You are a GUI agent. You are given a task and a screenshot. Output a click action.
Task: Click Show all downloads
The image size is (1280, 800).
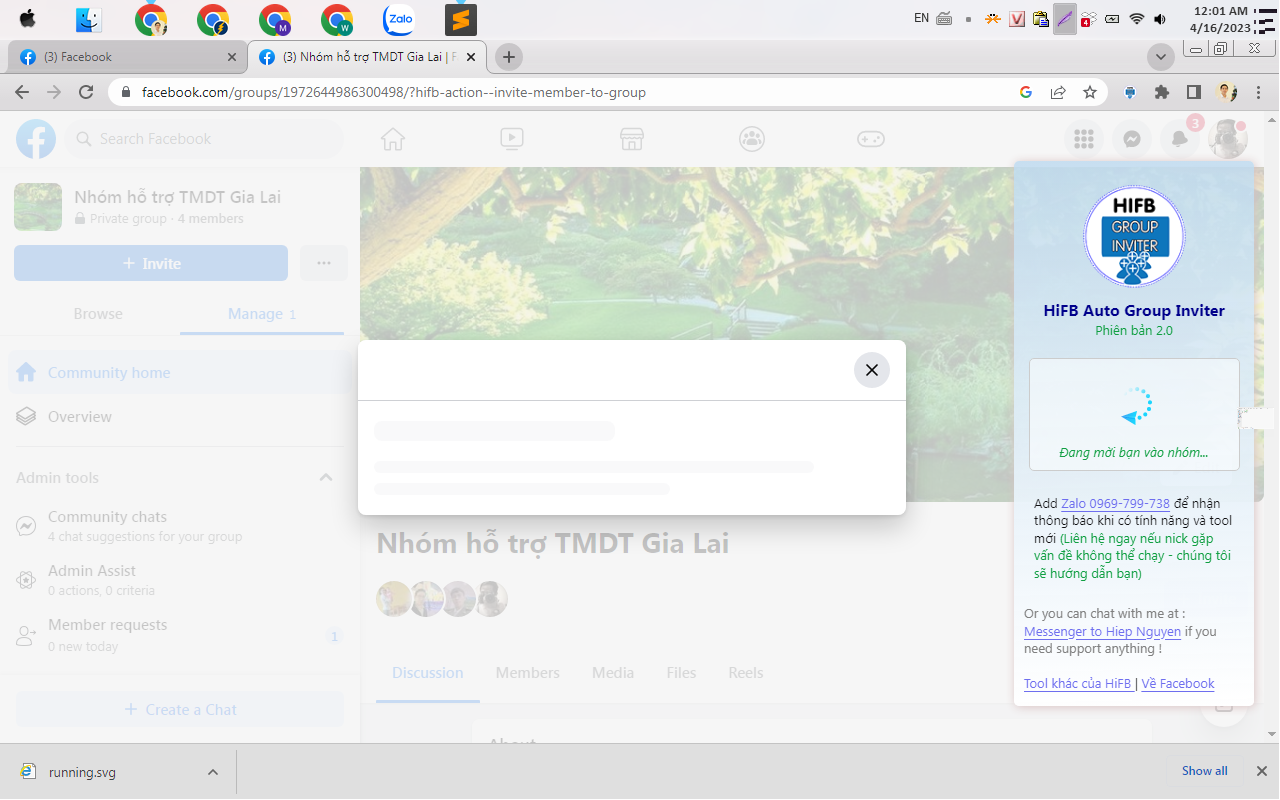click(x=1204, y=771)
